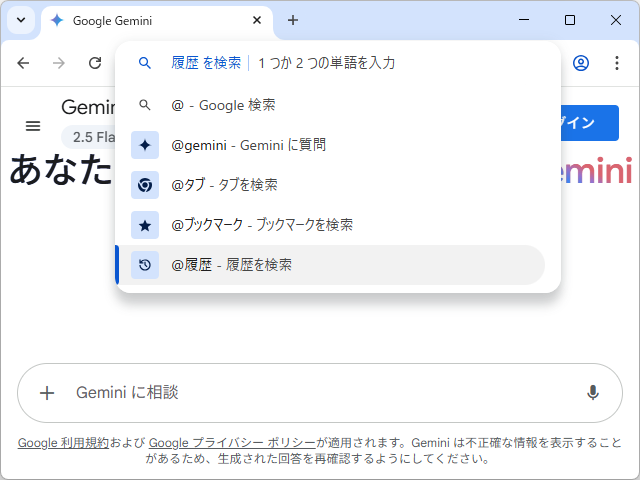The height and width of the screenshot is (480, 640).
Task: Choose the @履歴 - 履歴を検索 suggestion
Action: click(x=331, y=265)
